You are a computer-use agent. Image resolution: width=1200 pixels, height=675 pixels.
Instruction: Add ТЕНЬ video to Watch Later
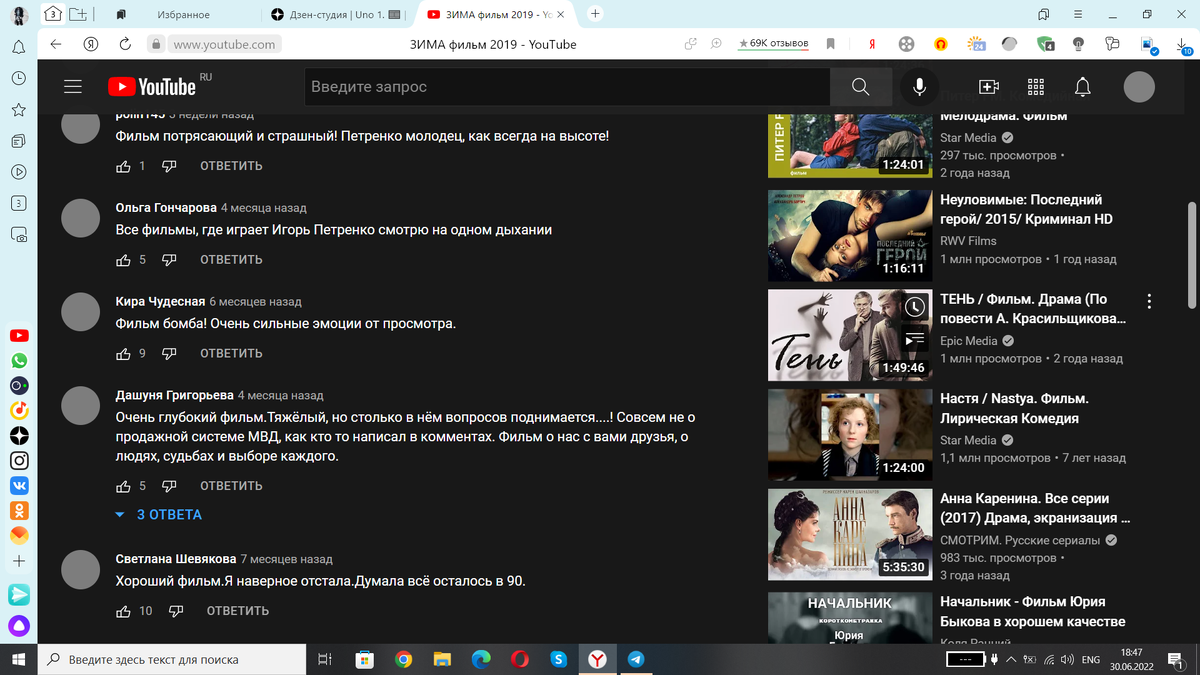(x=914, y=307)
